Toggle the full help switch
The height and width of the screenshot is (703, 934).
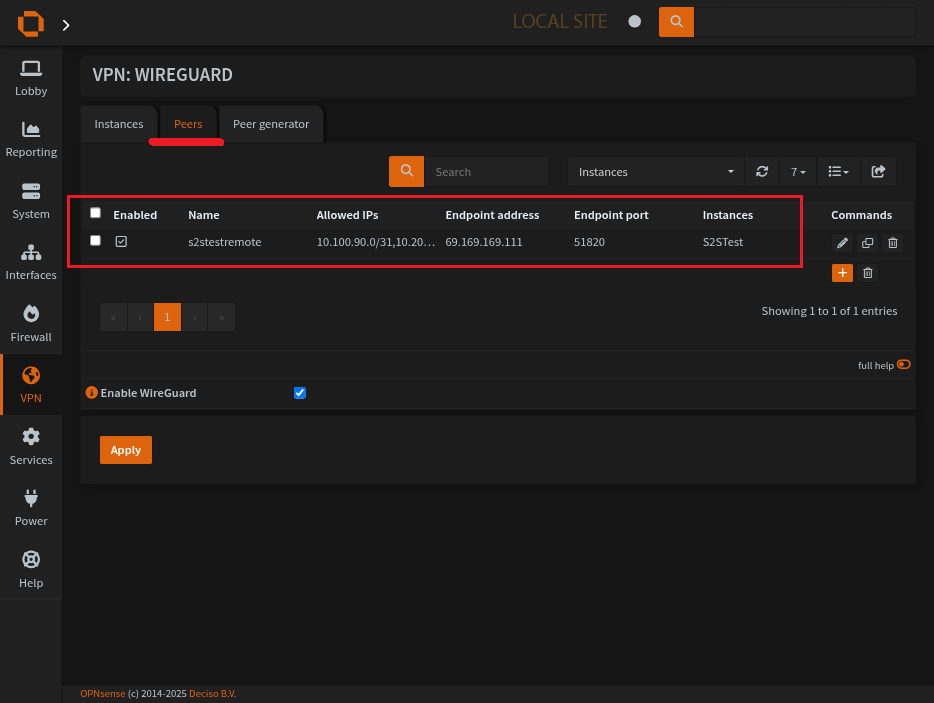coord(904,365)
